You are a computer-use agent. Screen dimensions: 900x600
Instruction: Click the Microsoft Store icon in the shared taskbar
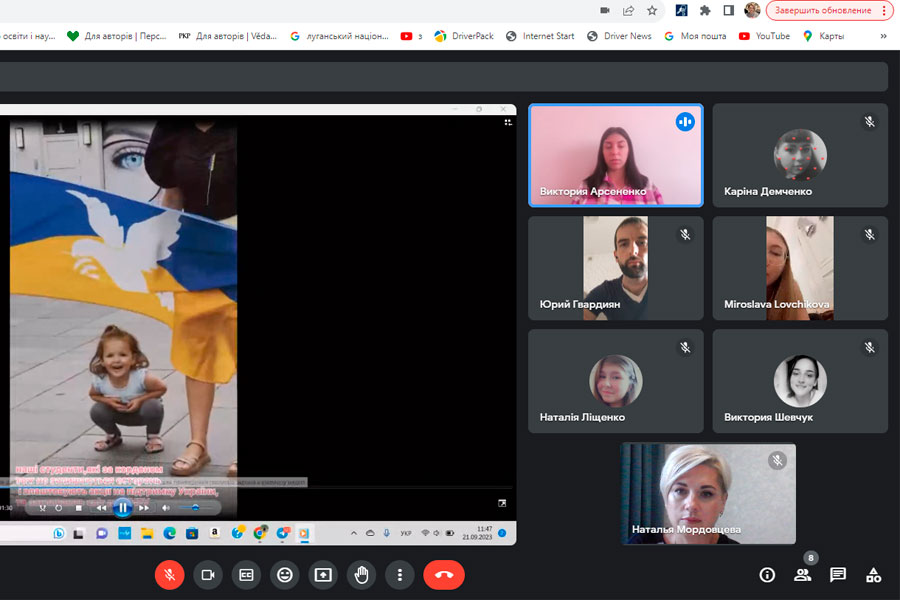tap(192, 533)
